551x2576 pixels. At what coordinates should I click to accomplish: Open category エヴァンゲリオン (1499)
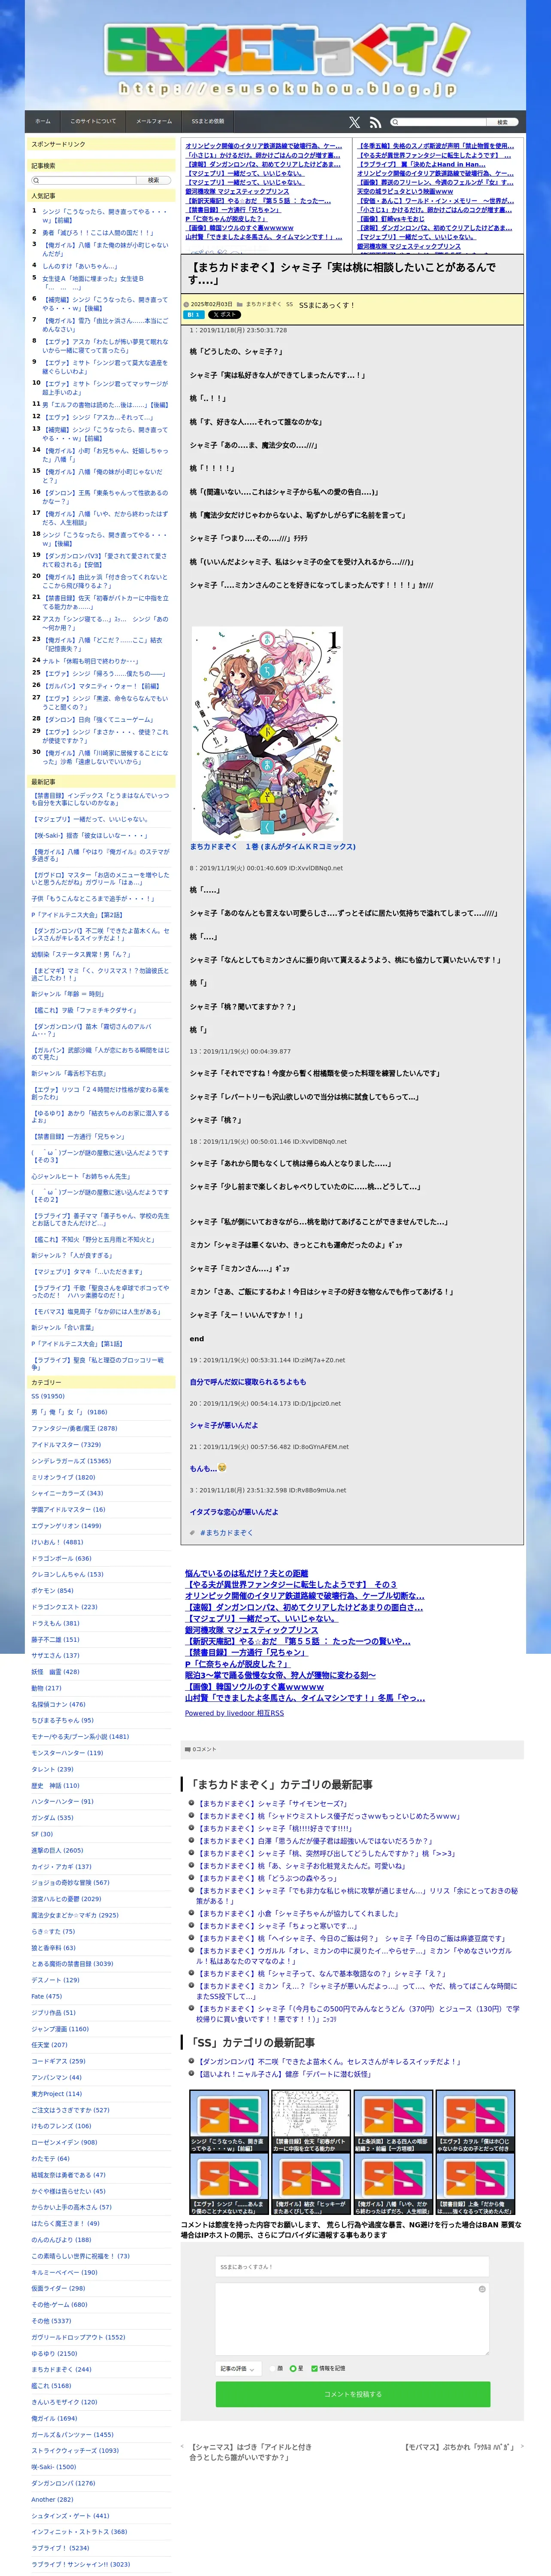pos(66,1526)
